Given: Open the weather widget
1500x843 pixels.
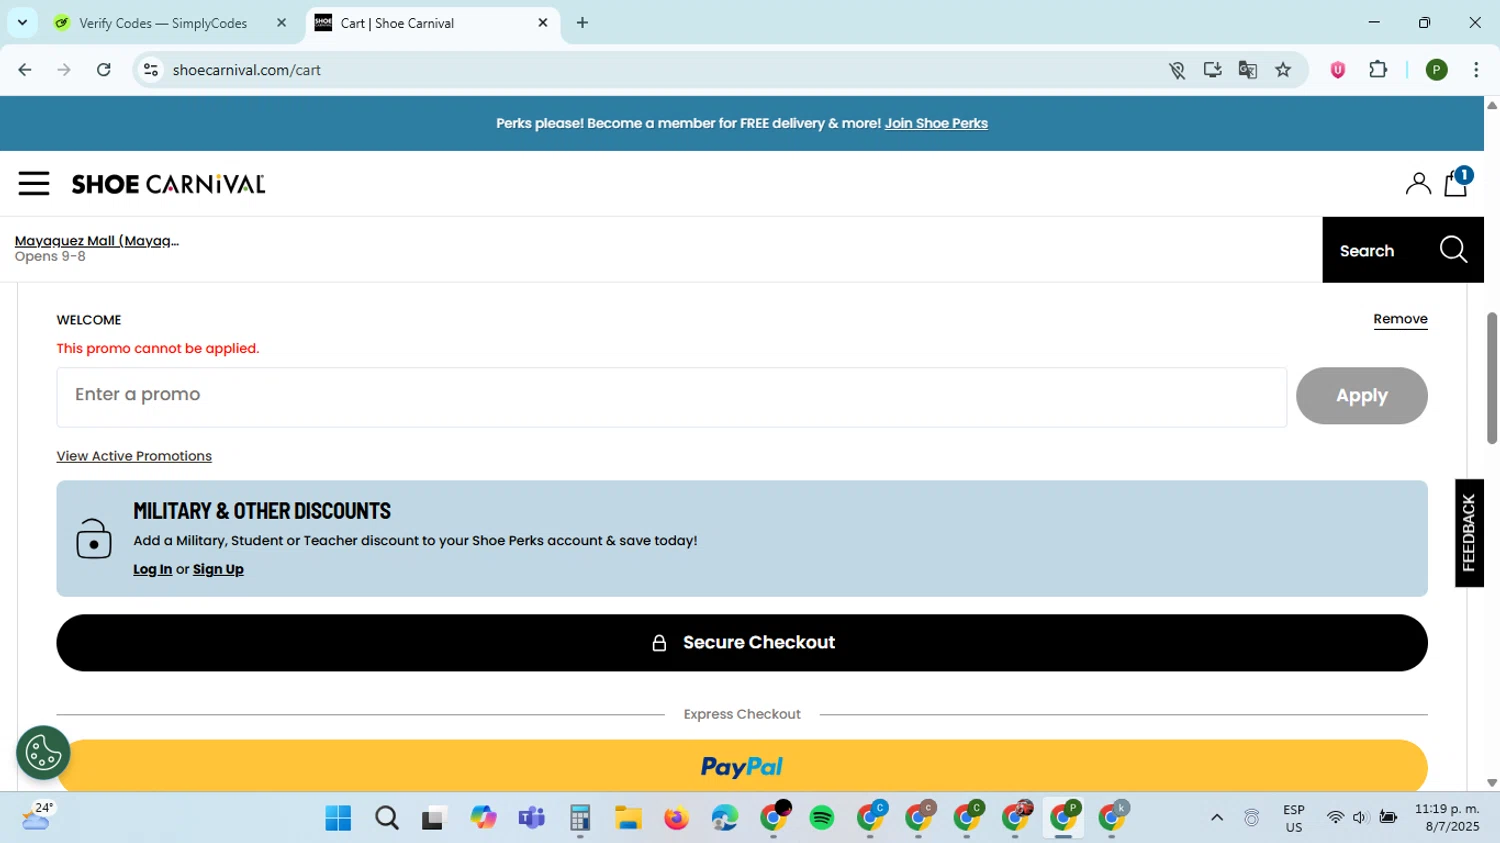Looking at the screenshot, I should tap(38, 817).
